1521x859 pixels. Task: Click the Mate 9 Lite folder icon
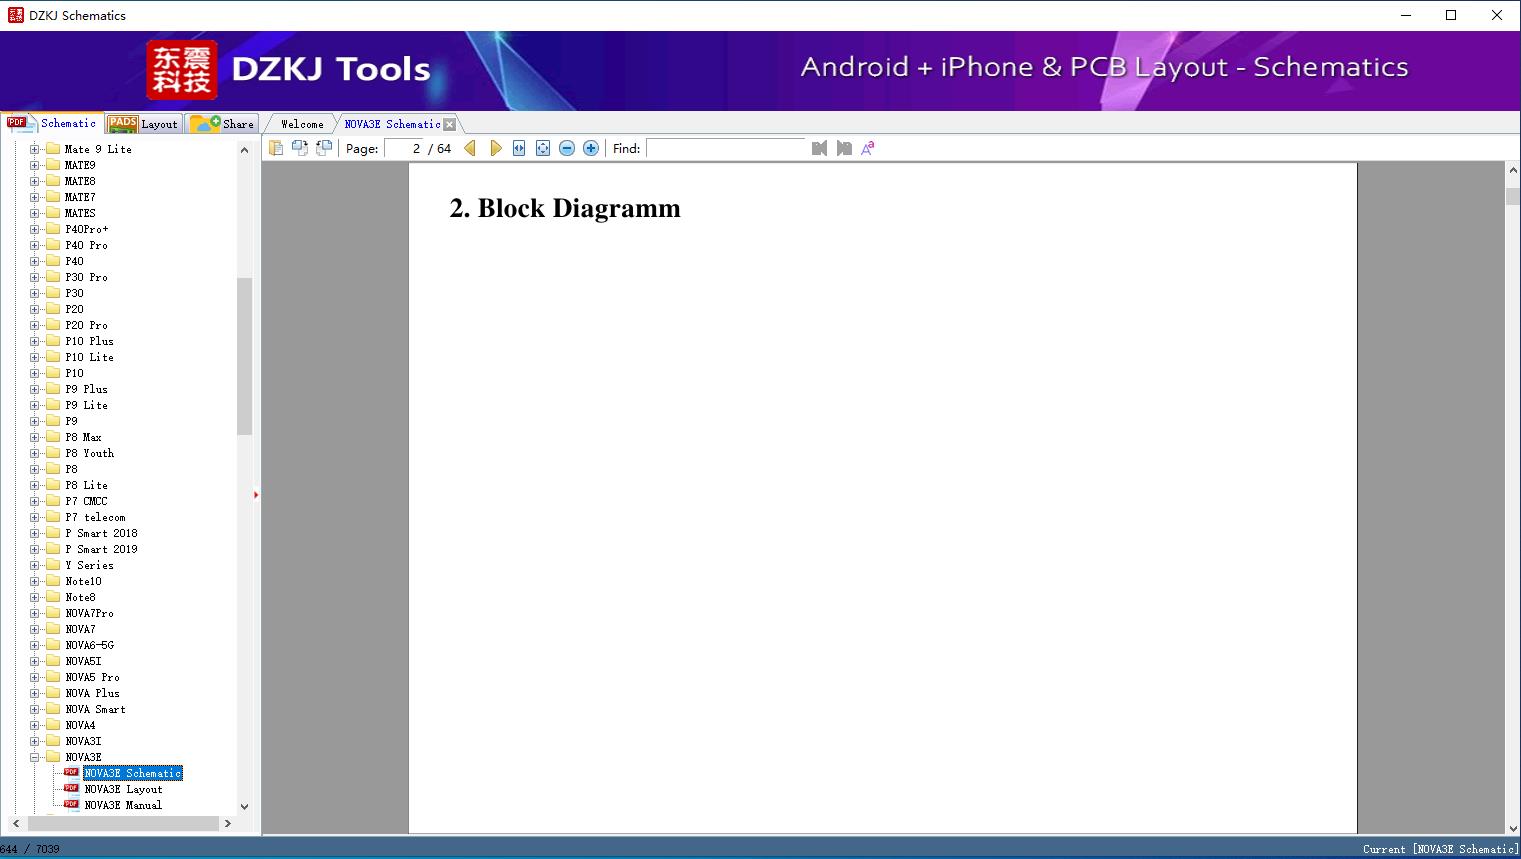tap(53, 149)
